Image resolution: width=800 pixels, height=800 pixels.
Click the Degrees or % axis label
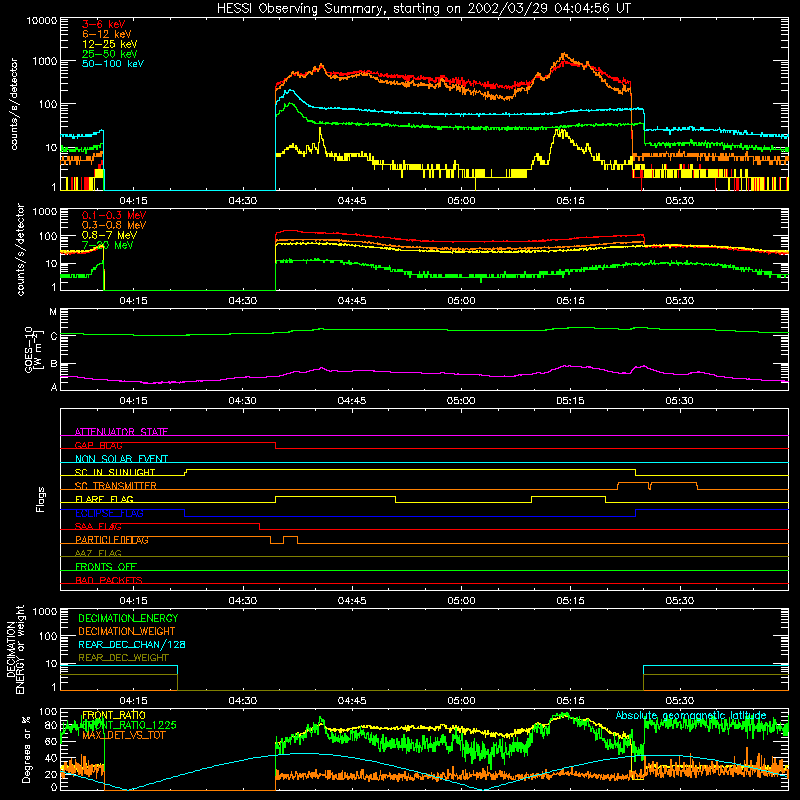26,749
